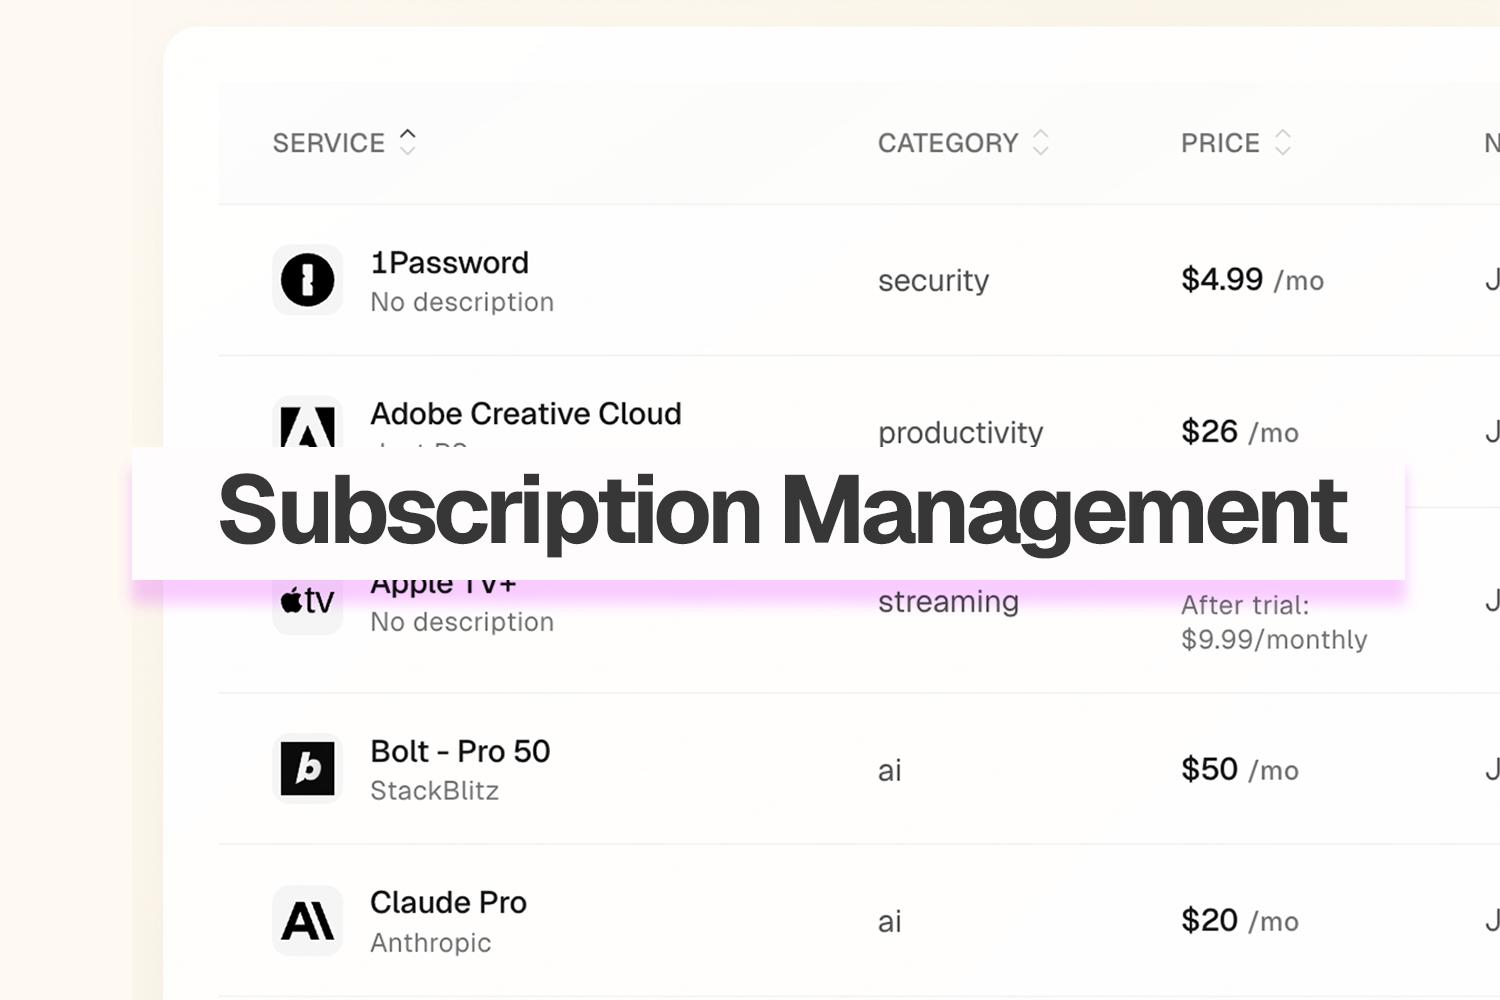Click the $50 /mo price
This screenshot has width=1500, height=1000.
coord(1240,769)
